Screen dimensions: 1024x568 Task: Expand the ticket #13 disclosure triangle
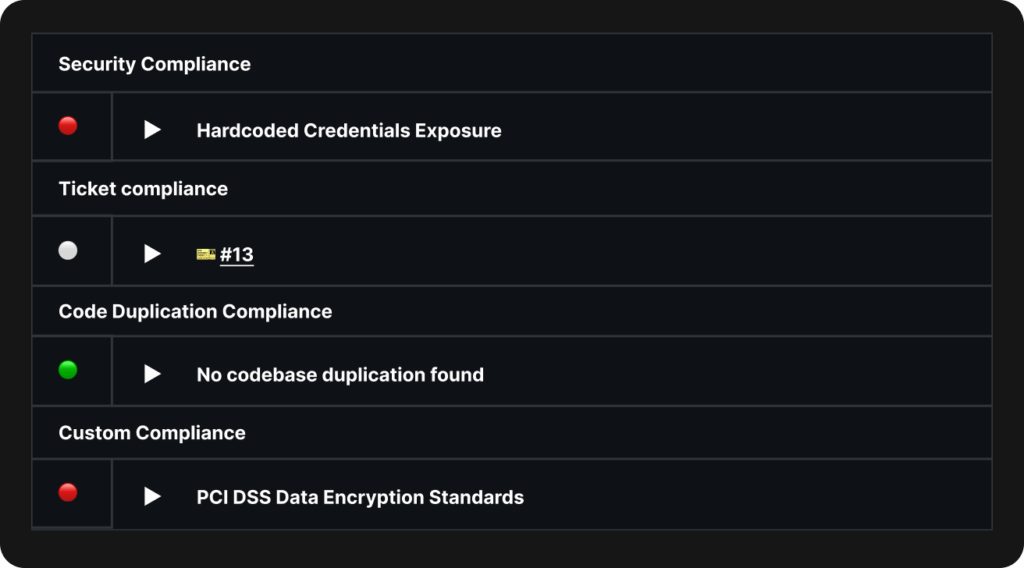coord(152,254)
